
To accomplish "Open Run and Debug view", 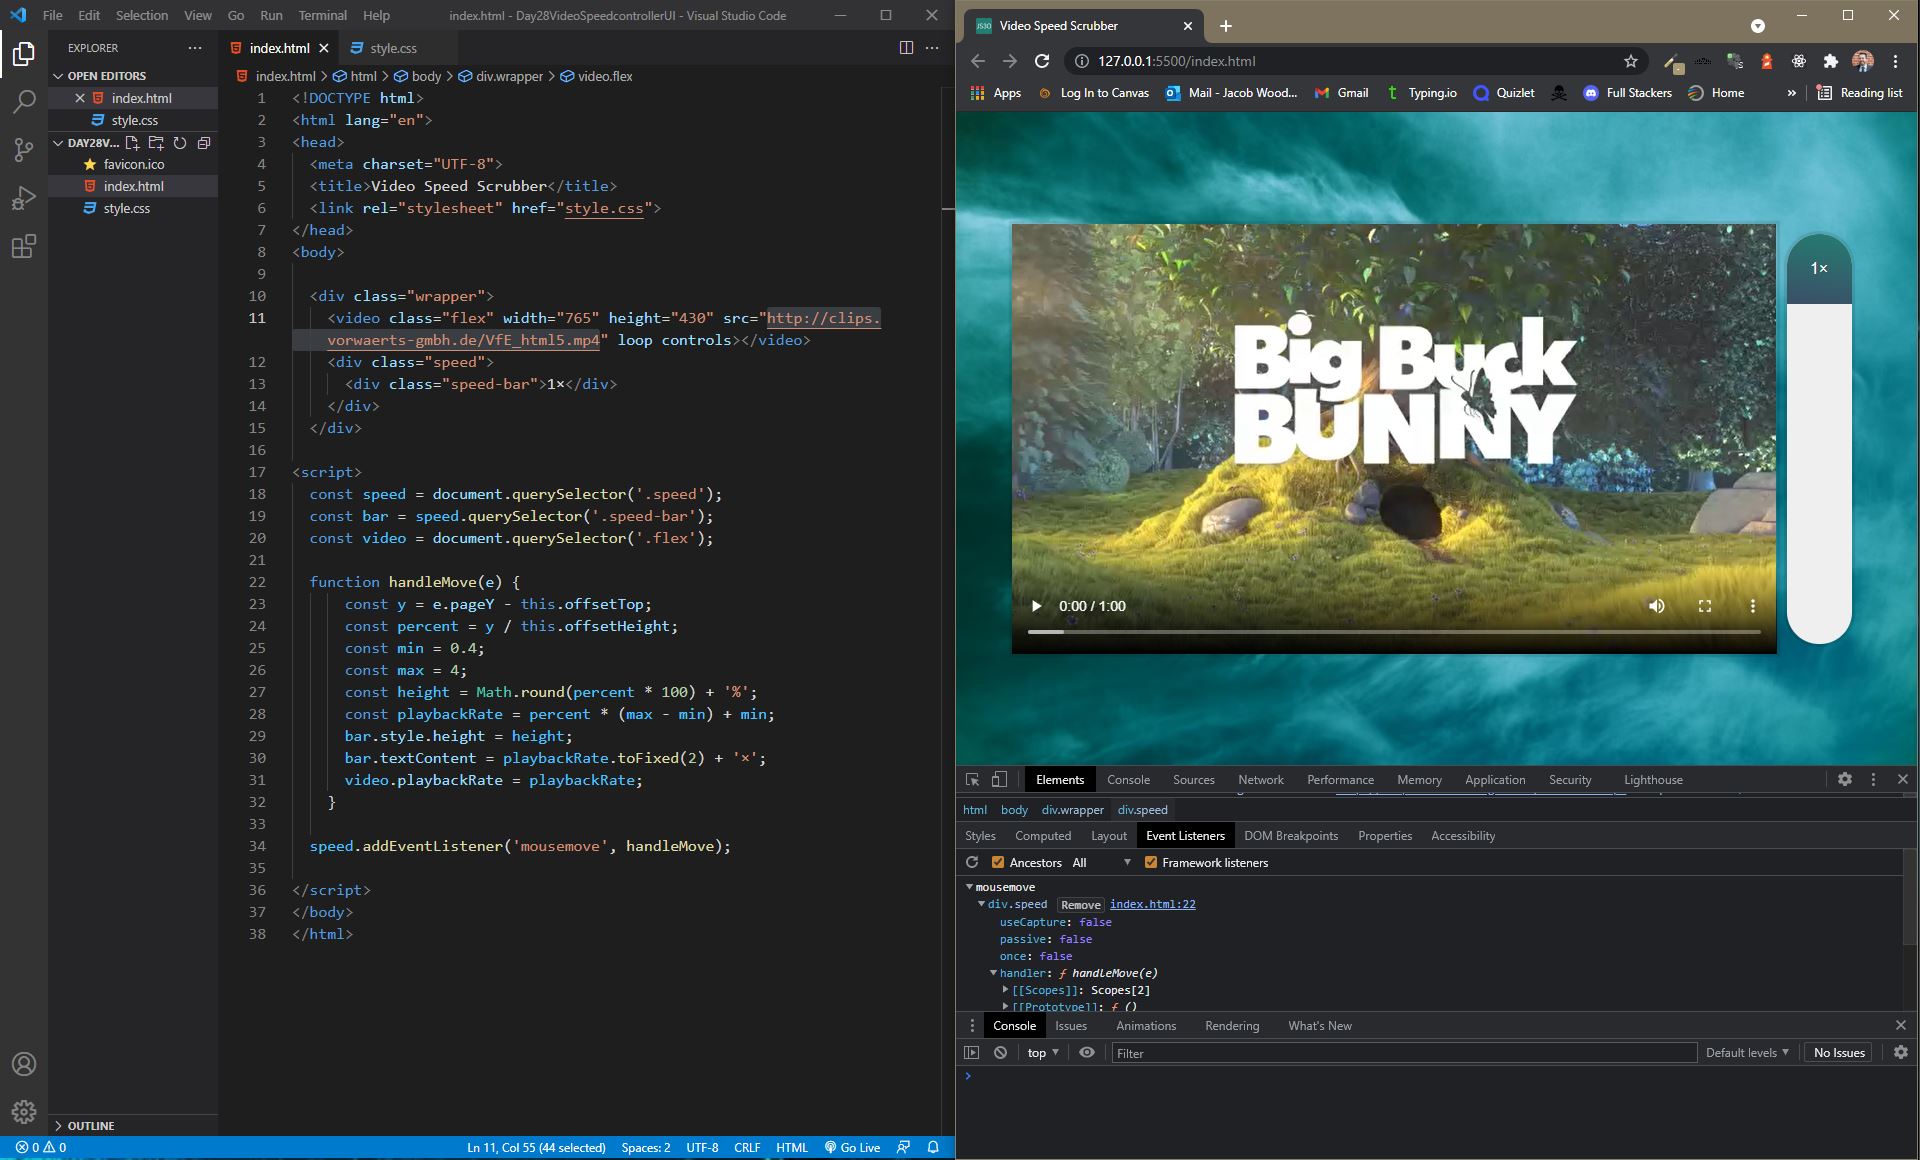I will pyautogui.click(x=24, y=198).
